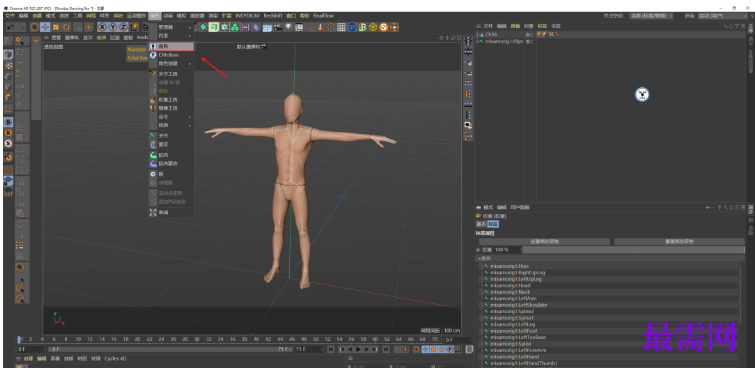
Task: Click the 权重 100% value field
Action: (507, 250)
